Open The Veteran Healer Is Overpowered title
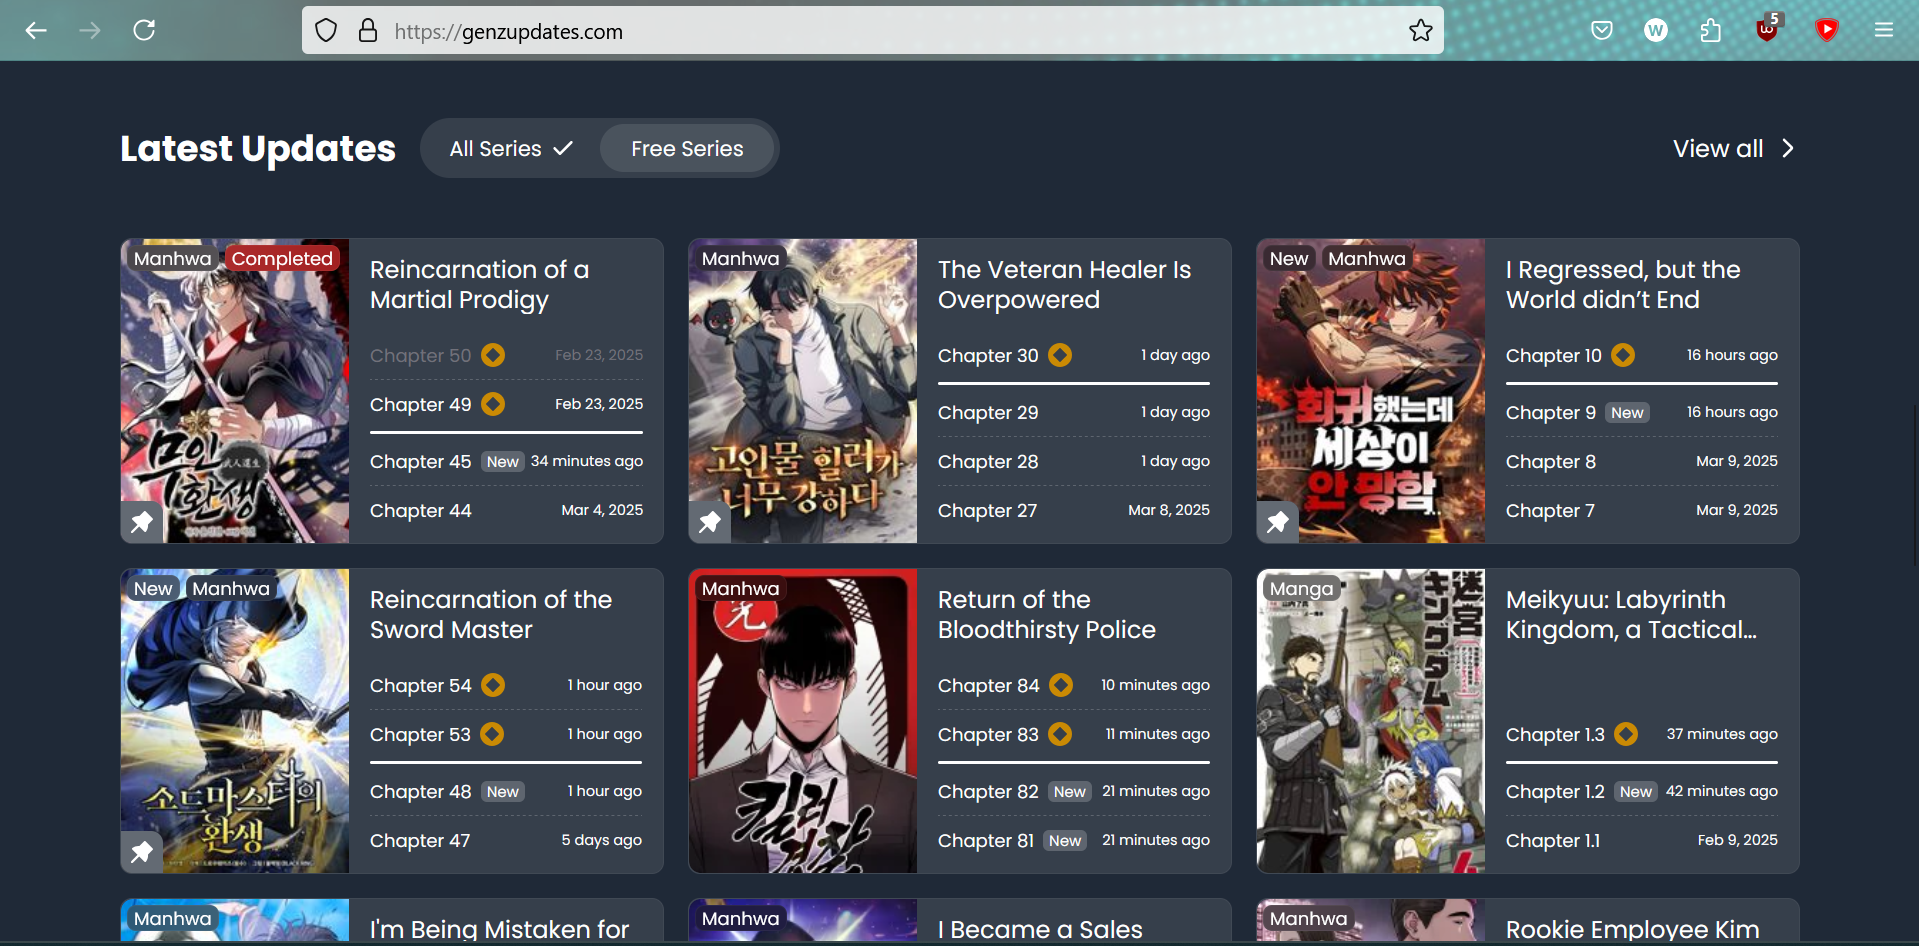Viewport: 1919px width, 946px height. coord(1064,285)
